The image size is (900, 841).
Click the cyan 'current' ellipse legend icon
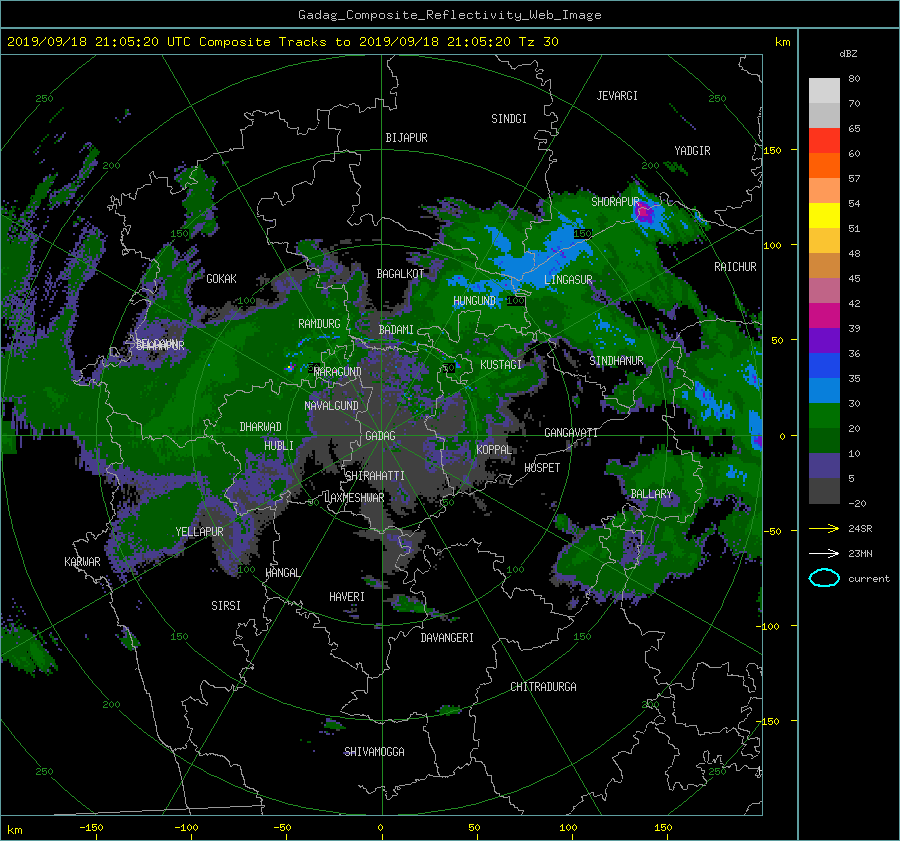point(824,578)
